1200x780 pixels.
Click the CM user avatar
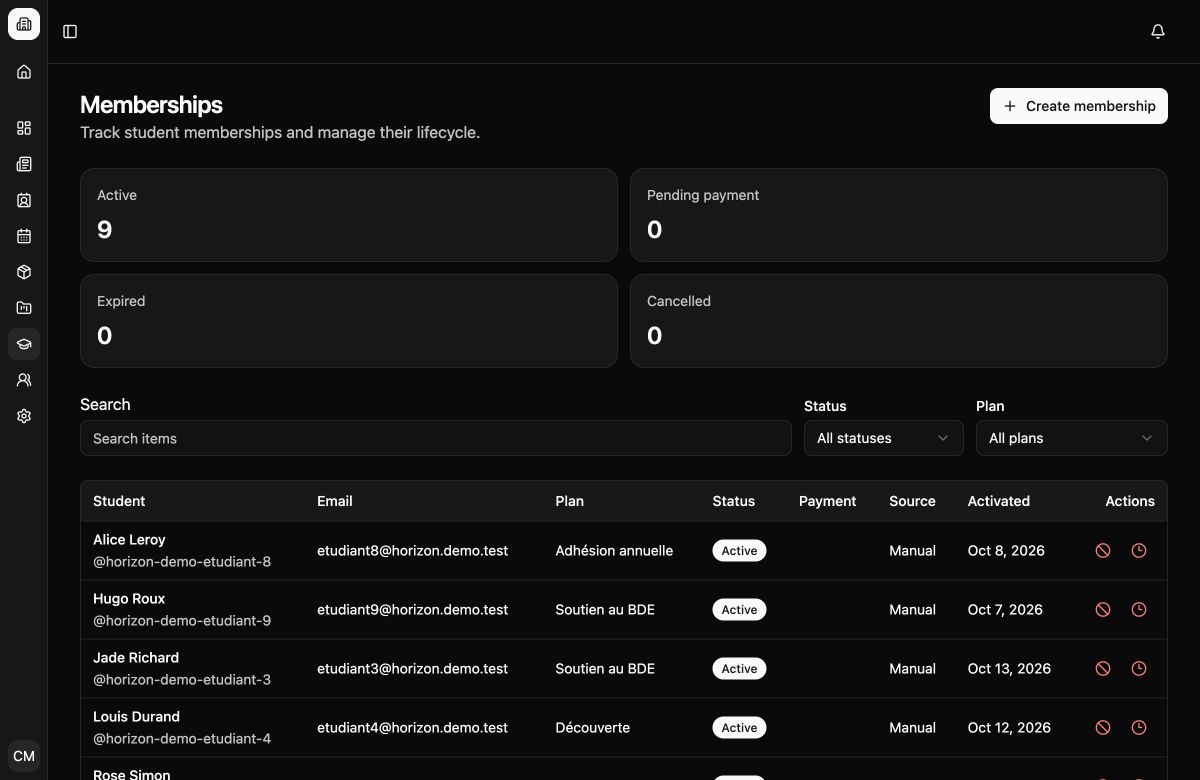click(x=24, y=756)
